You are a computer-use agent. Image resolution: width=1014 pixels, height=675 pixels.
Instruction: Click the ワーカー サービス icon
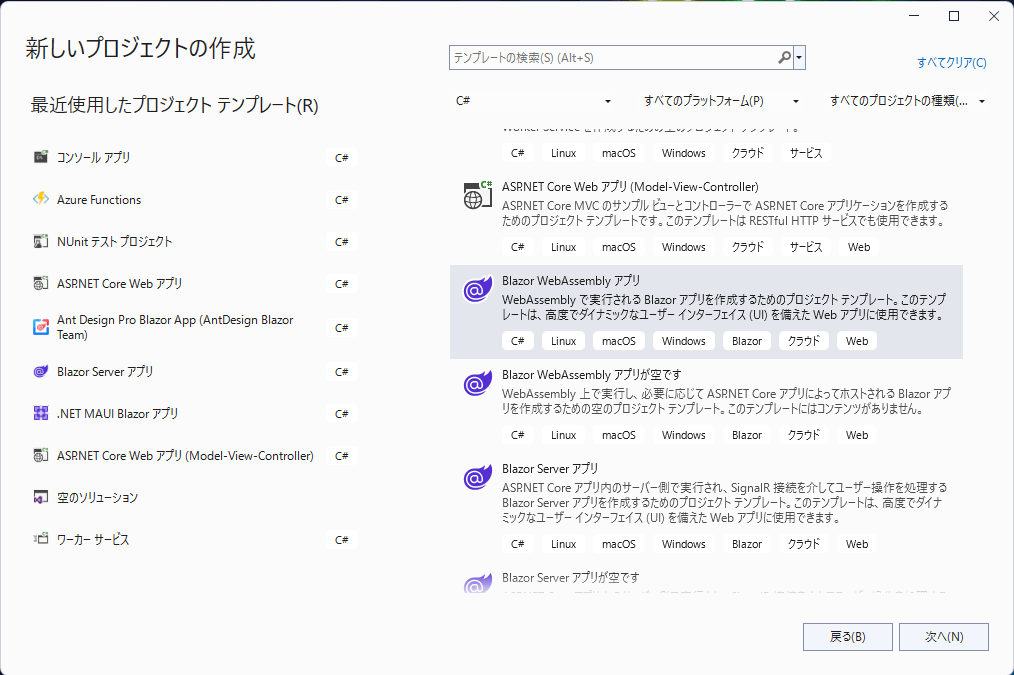click(41, 539)
